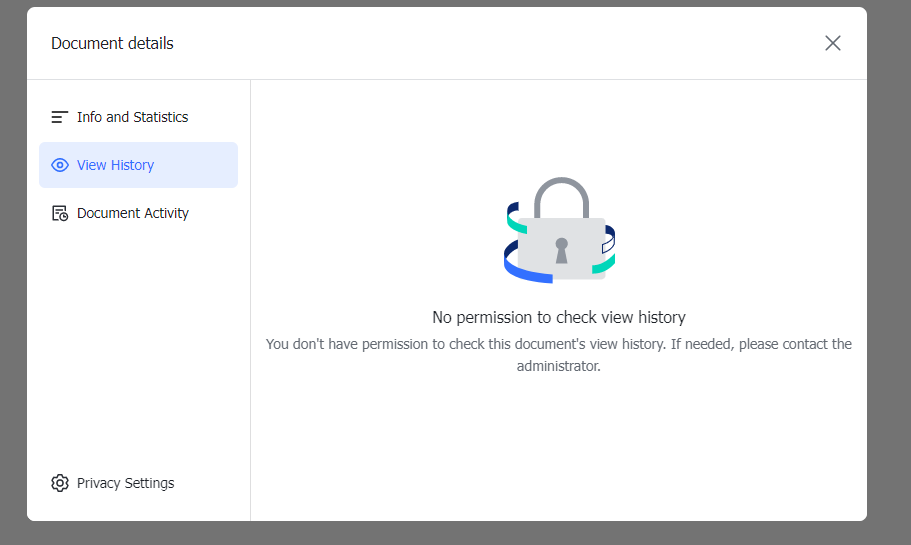The width and height of the screenshot is (911, 545).
Task: Close the Document details dialog
Action: point(832,43)
